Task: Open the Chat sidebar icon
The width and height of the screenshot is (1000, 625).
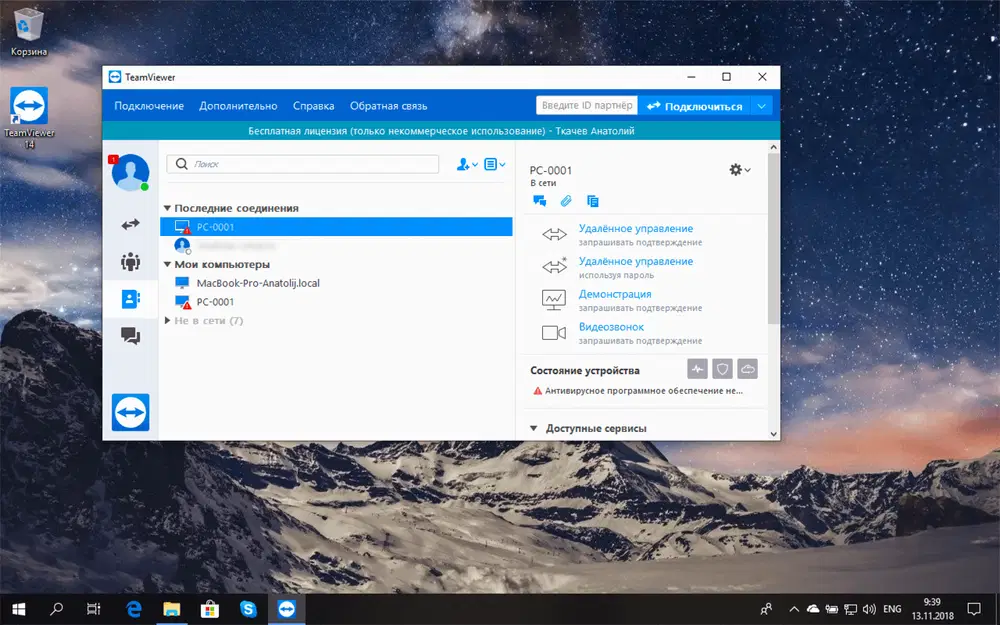Action: click(130, 335)
